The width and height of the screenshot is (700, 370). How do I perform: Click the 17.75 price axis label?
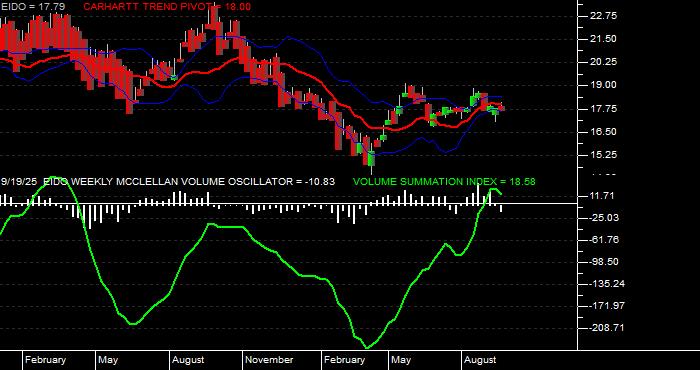coord(603,108)
